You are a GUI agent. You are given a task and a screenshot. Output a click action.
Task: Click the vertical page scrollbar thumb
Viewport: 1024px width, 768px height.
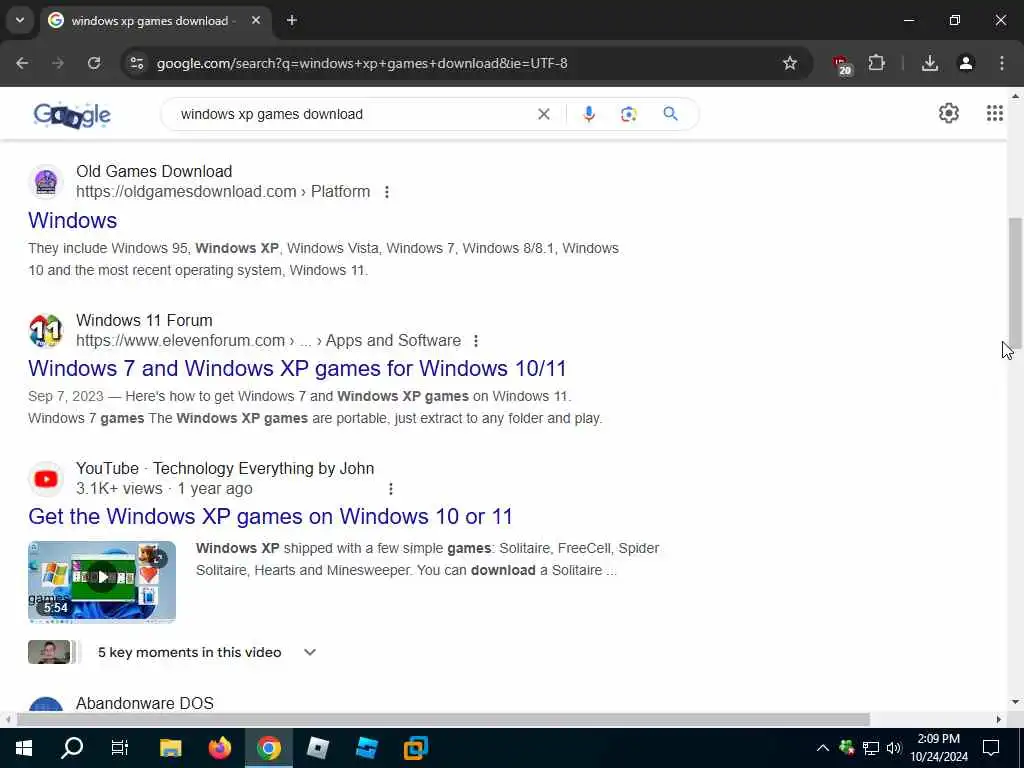coord(1016,285)
